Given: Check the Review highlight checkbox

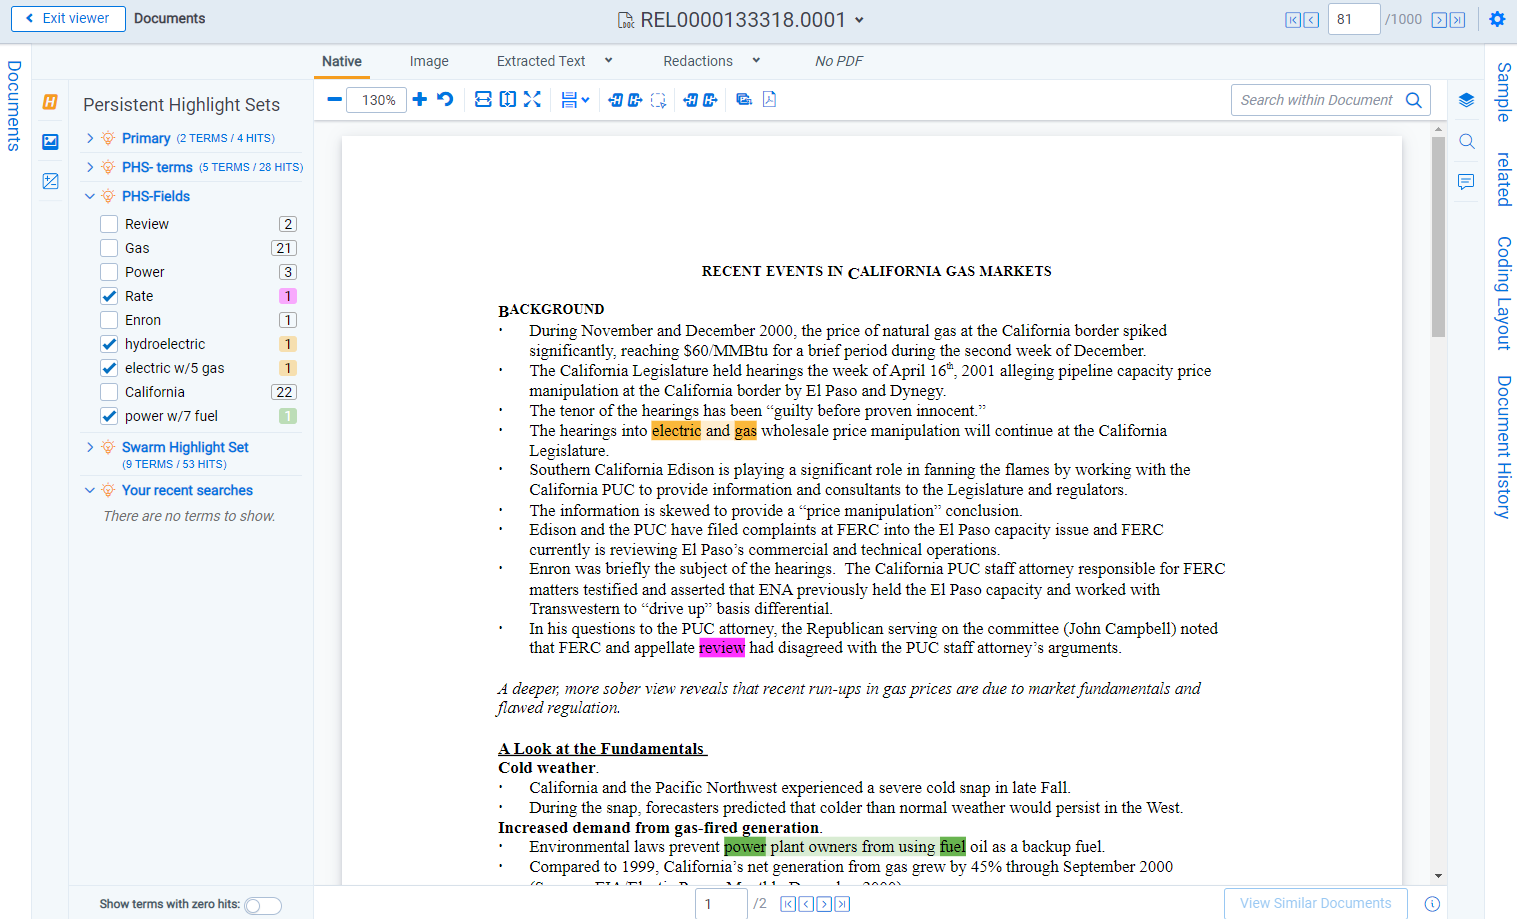Looking at the screenshot, I should (x=109, y=224).
